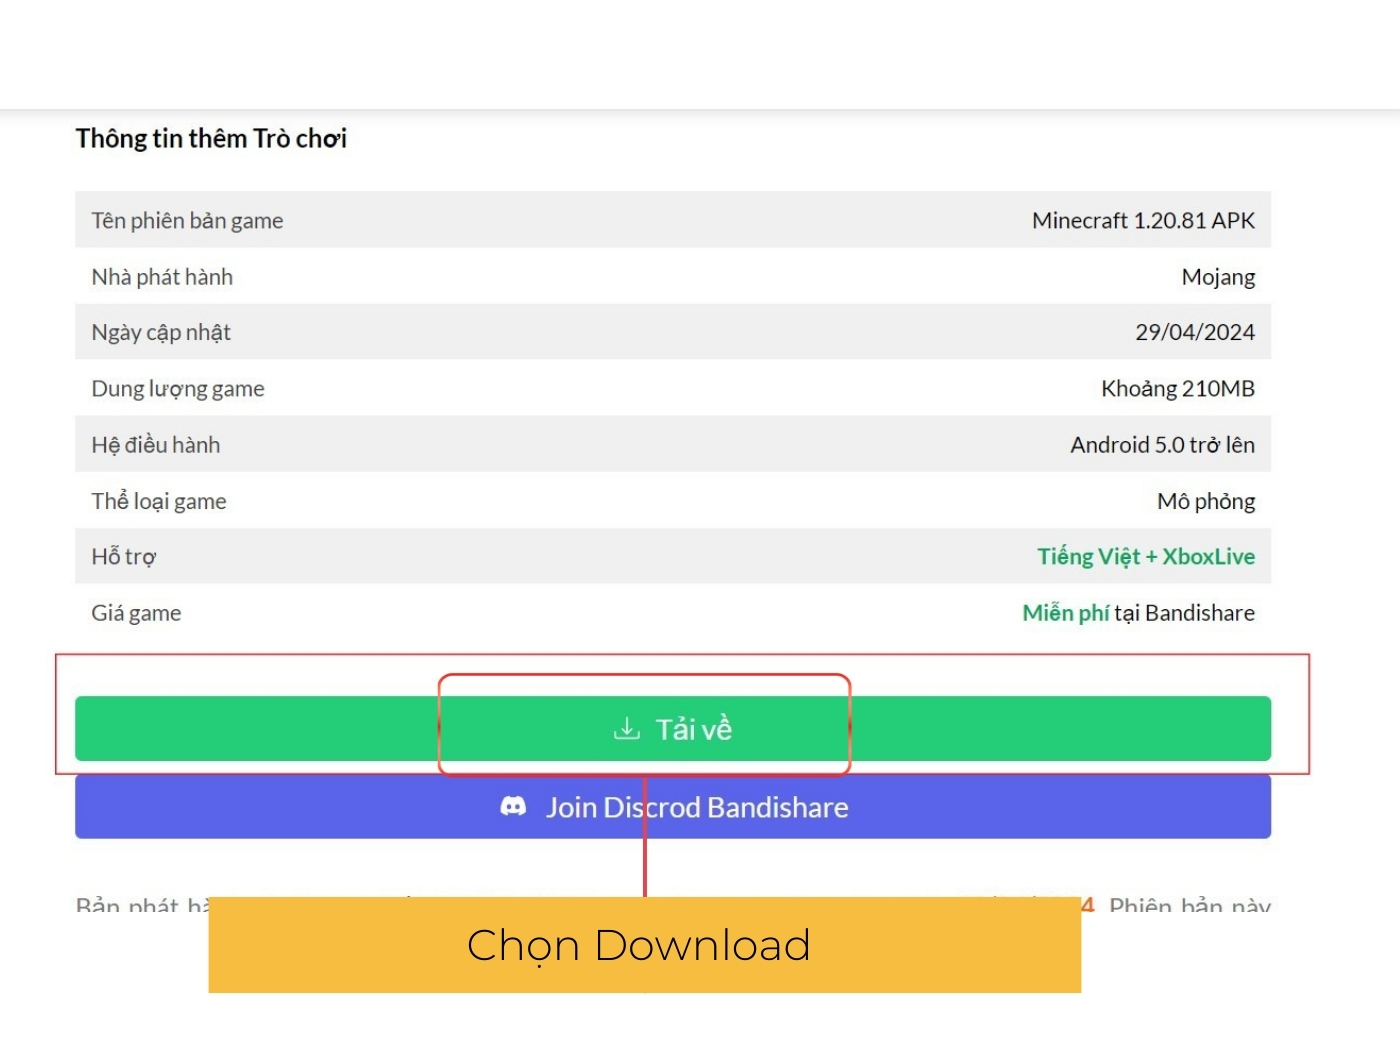
Task: Click the 'Mô phỏng' genre value
Action: (1206, 501)
